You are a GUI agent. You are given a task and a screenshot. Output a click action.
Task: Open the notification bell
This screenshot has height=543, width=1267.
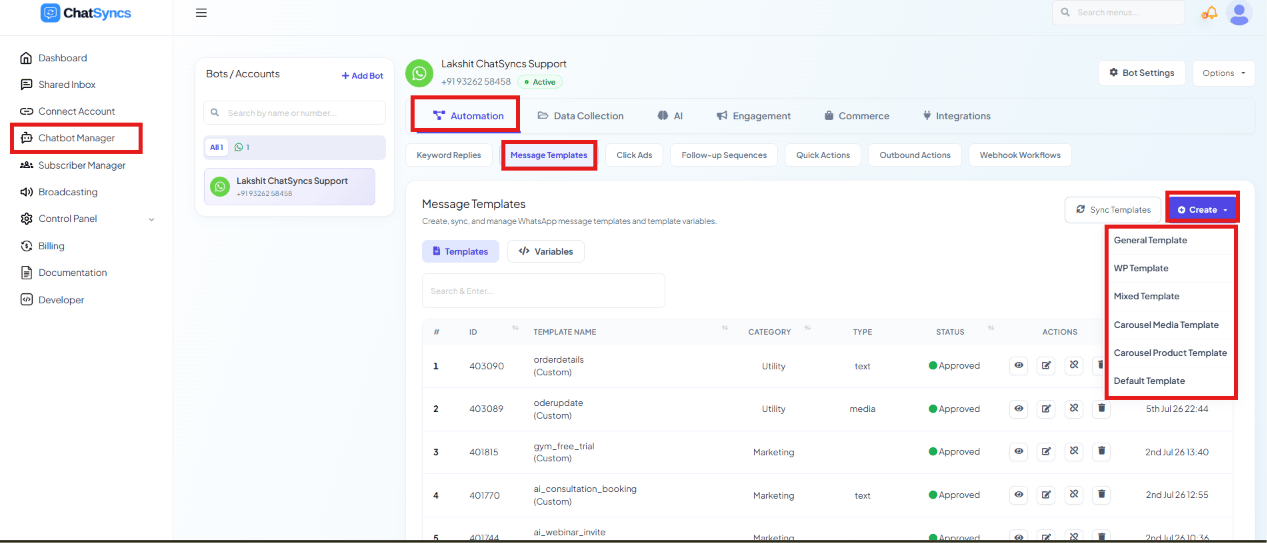click(x=1210, y=13)
